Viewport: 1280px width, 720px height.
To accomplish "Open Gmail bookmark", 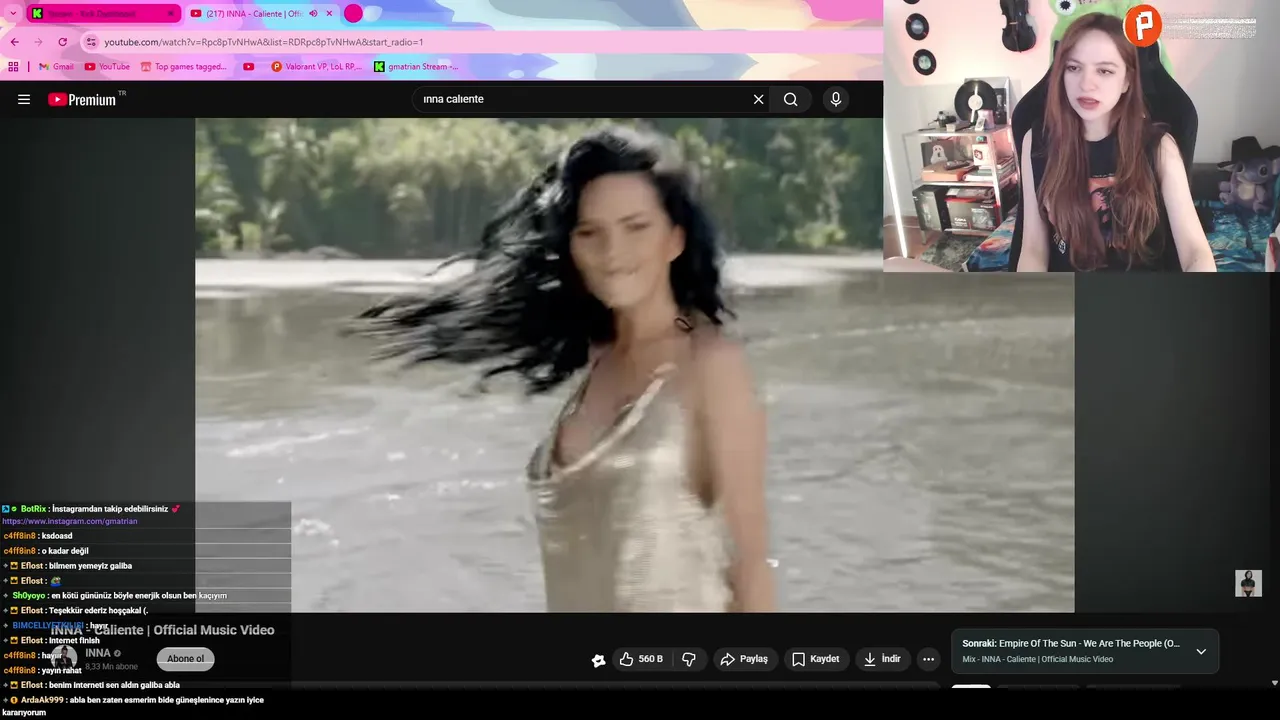I will [x=56, y=67].
